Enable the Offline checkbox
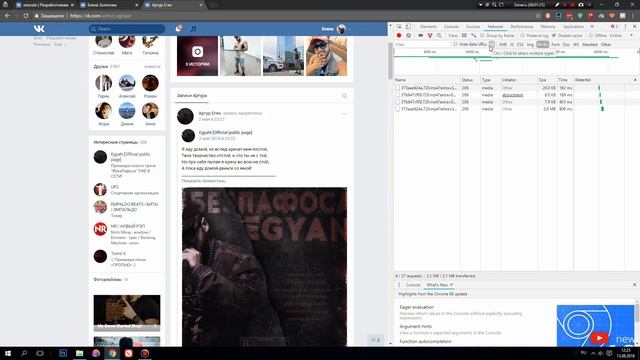The width and height of the screenshot is (640, 360). pos(591,36)
